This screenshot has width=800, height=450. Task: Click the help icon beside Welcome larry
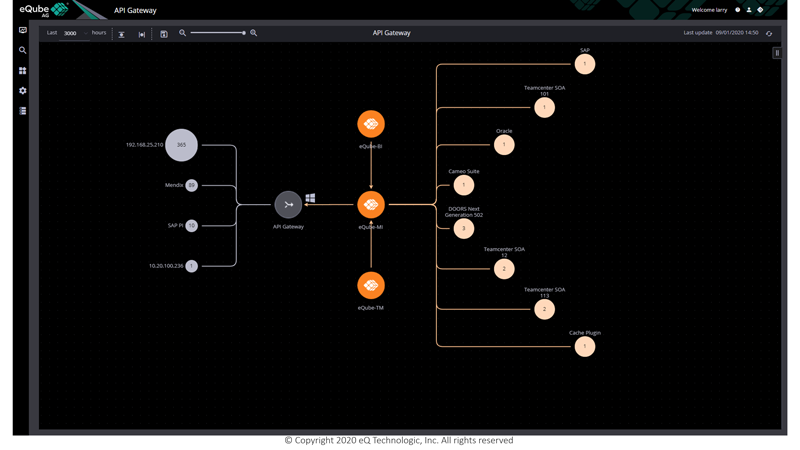[x=738, y=10]
